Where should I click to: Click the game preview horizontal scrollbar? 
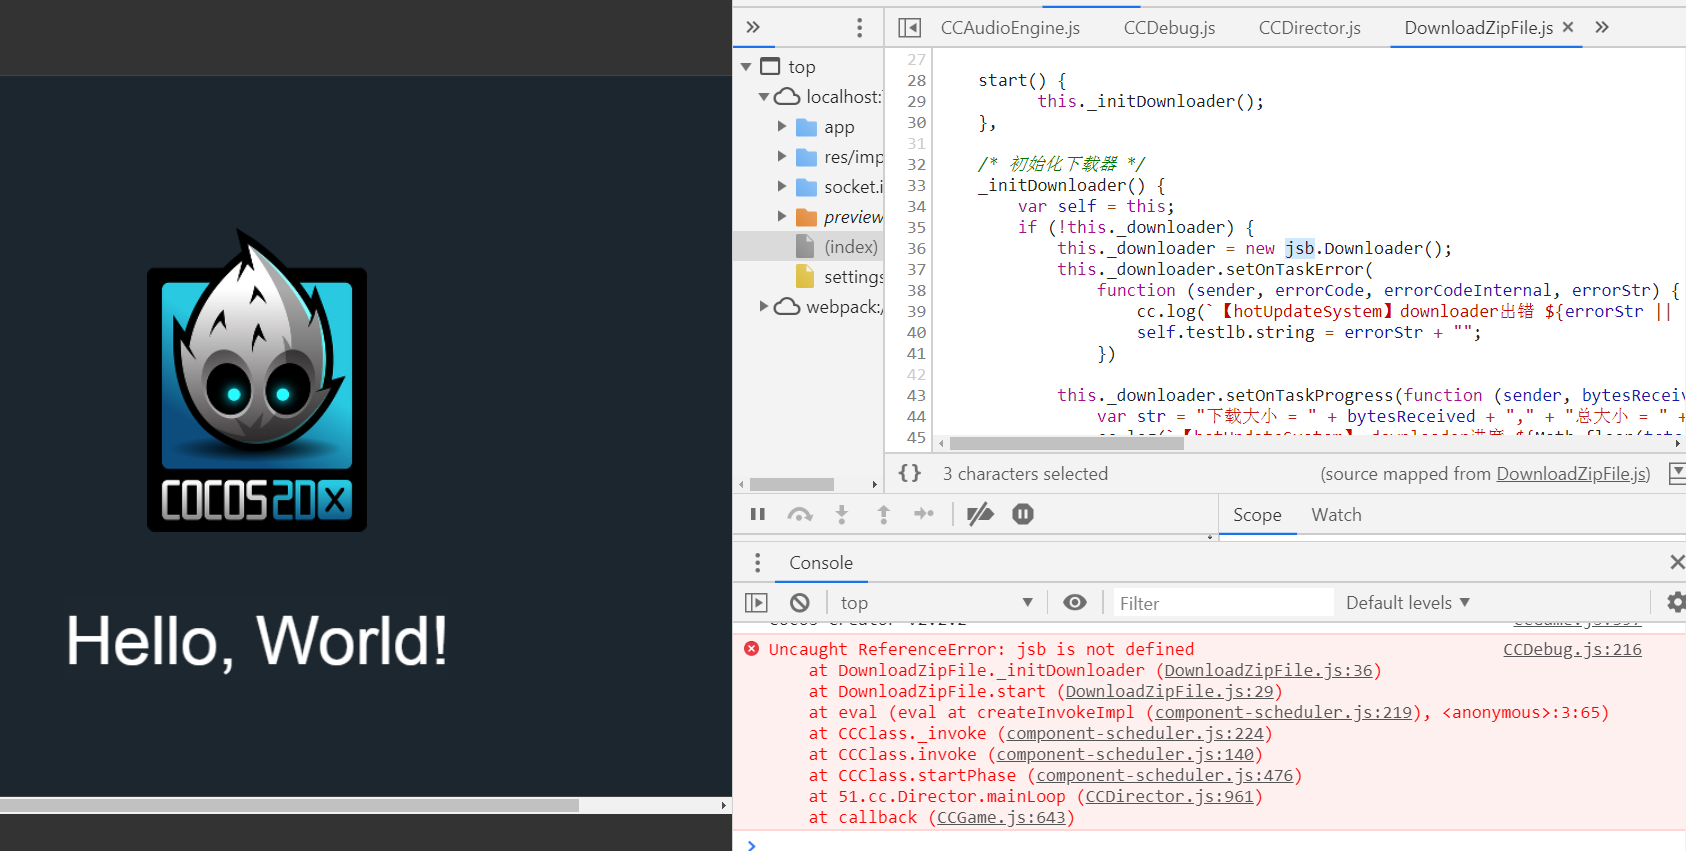click(289, 805)
